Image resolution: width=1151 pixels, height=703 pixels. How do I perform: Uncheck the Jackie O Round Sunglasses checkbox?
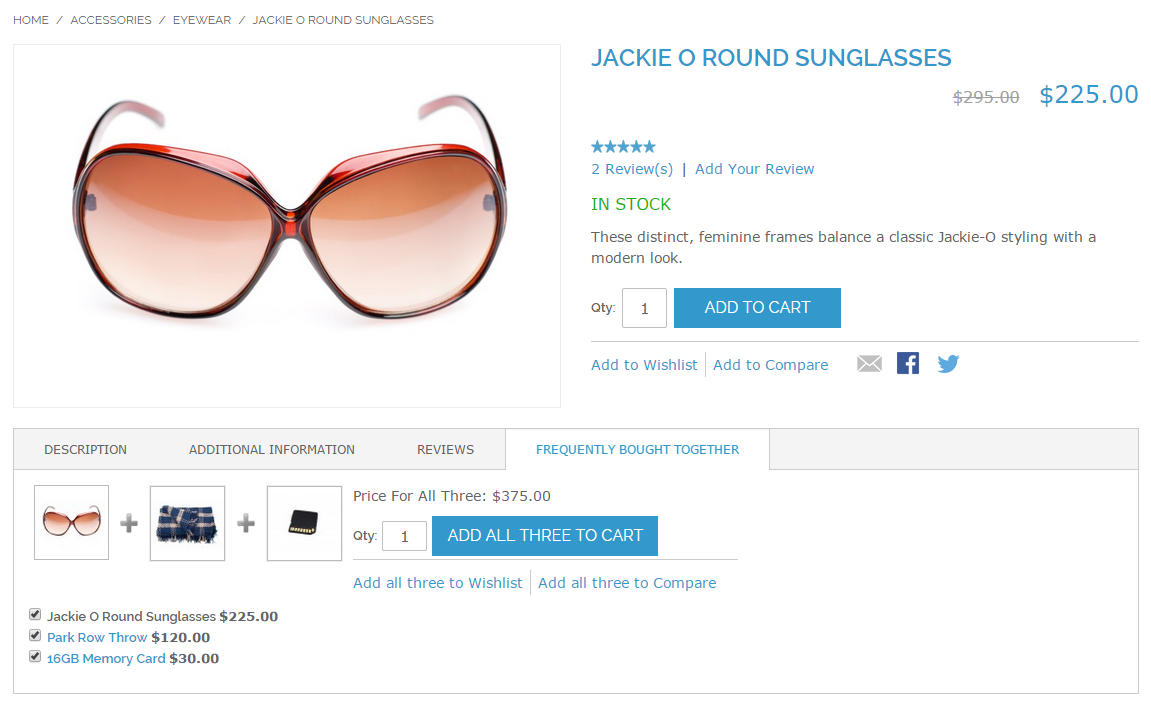pos(35,614)
